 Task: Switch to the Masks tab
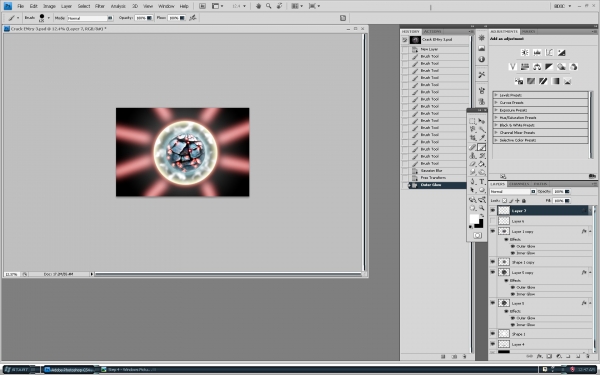[528, 31]
